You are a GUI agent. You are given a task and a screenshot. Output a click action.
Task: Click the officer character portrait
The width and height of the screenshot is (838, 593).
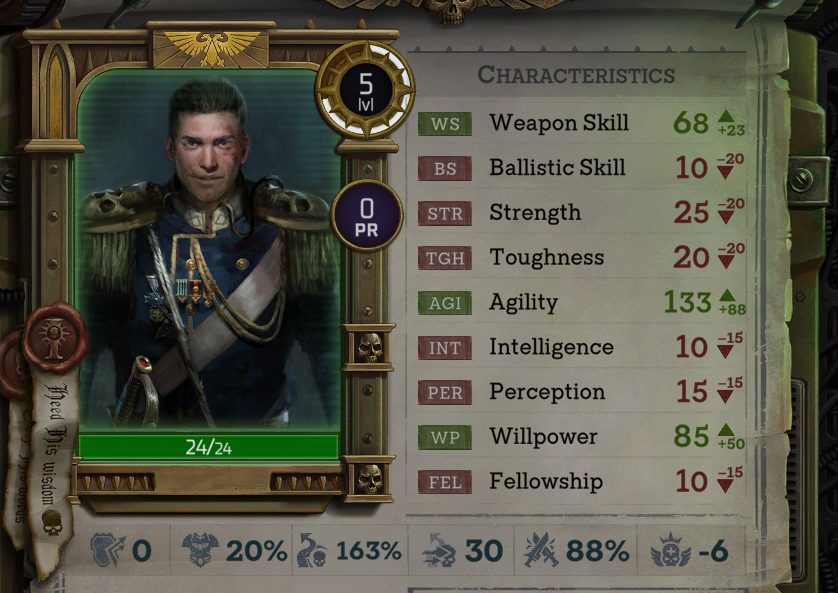[x=208, y=251]
